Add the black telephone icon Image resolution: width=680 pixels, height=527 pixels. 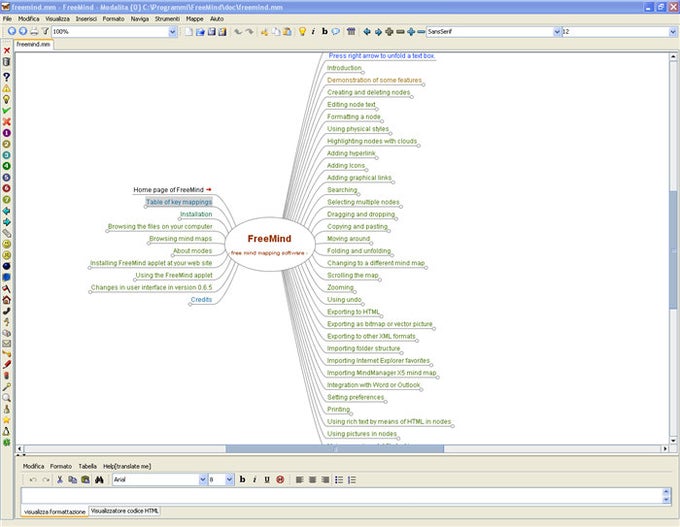click(x=7, y=311)
